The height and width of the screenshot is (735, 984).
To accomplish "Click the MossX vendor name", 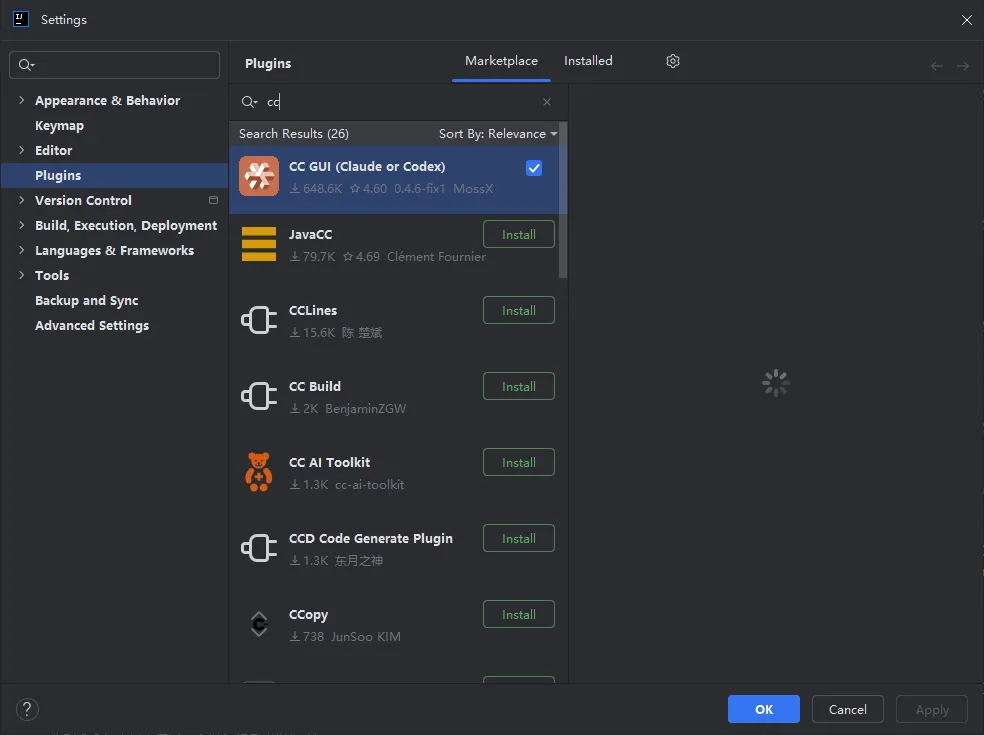I will (473, 188).
